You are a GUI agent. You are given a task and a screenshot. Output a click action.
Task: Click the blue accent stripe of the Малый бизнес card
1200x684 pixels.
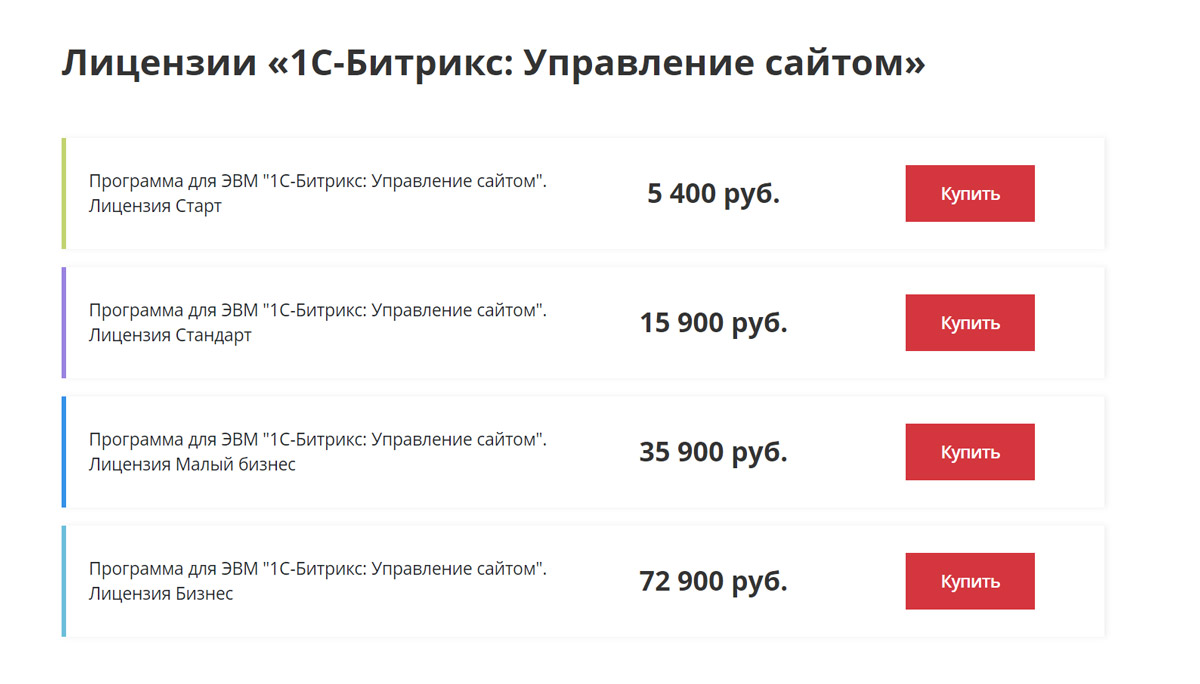64,451
